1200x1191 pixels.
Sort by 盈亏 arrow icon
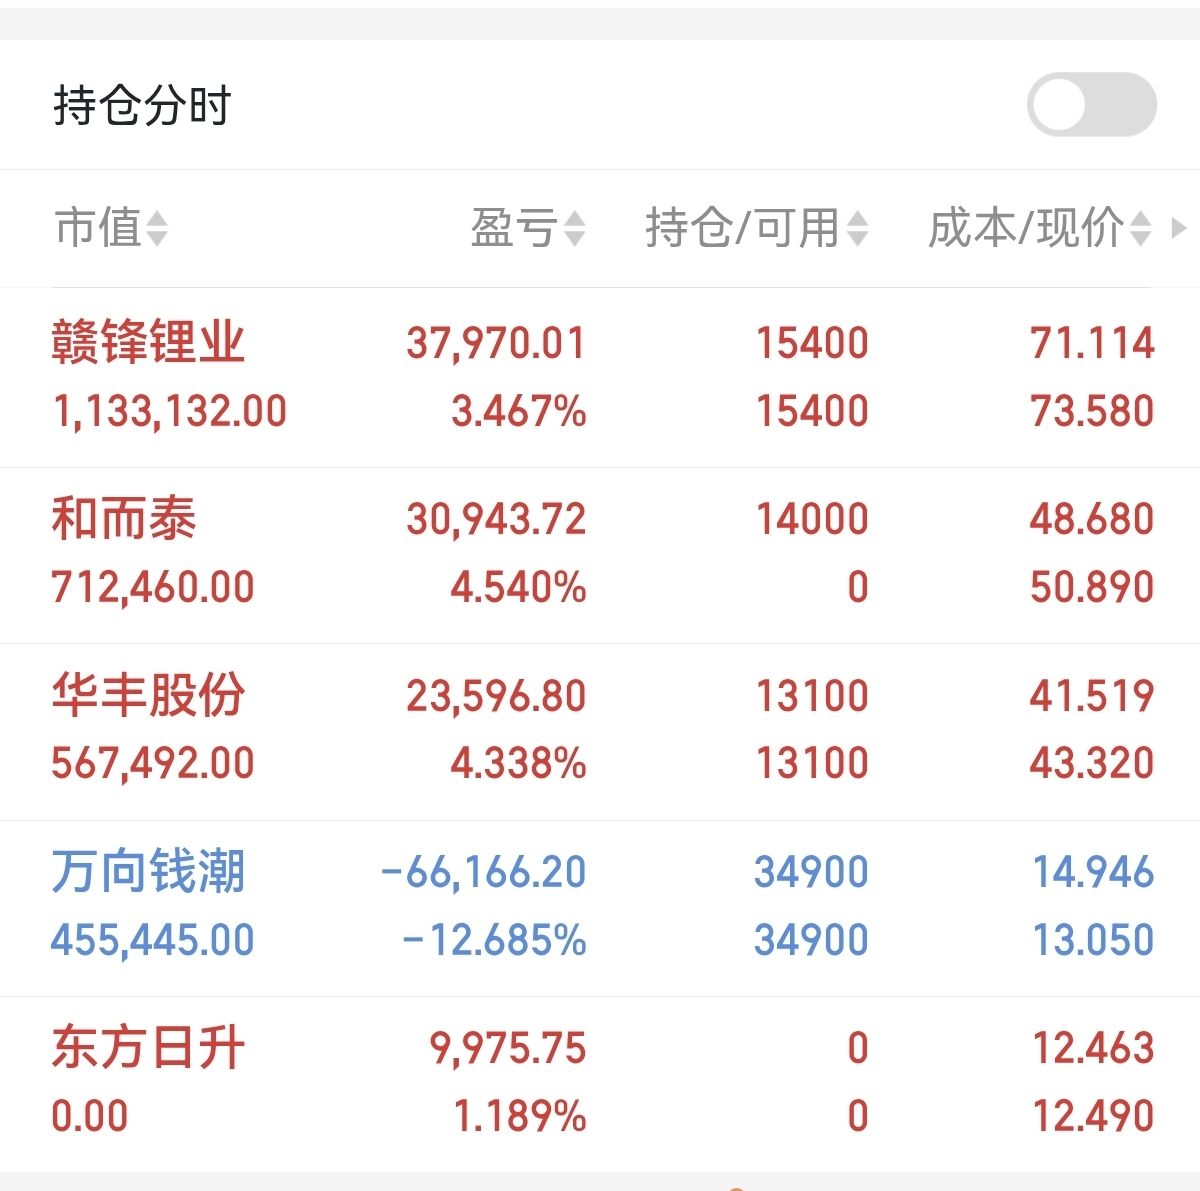point(574,228)
